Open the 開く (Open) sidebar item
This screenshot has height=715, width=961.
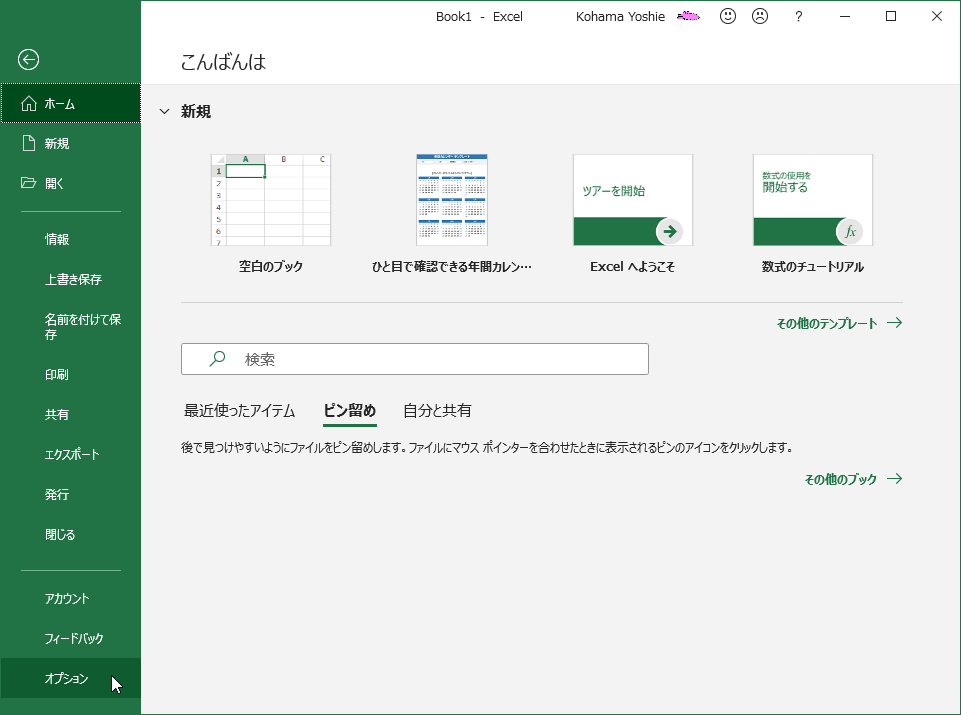click(x=58, y=182)
